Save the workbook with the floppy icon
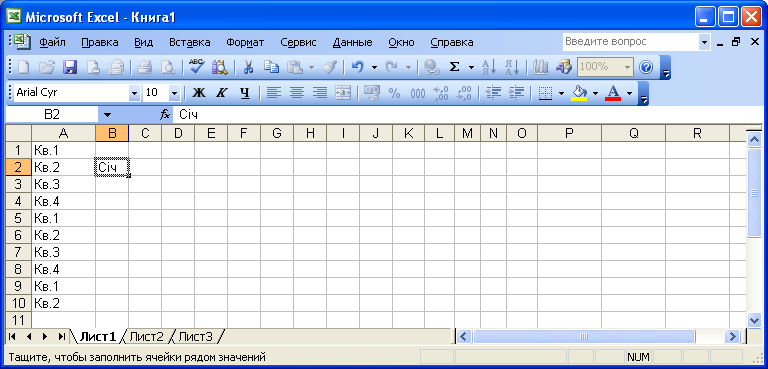Image resolution: width=768 pixels, height=369 pixels. (x=70, y=67)
